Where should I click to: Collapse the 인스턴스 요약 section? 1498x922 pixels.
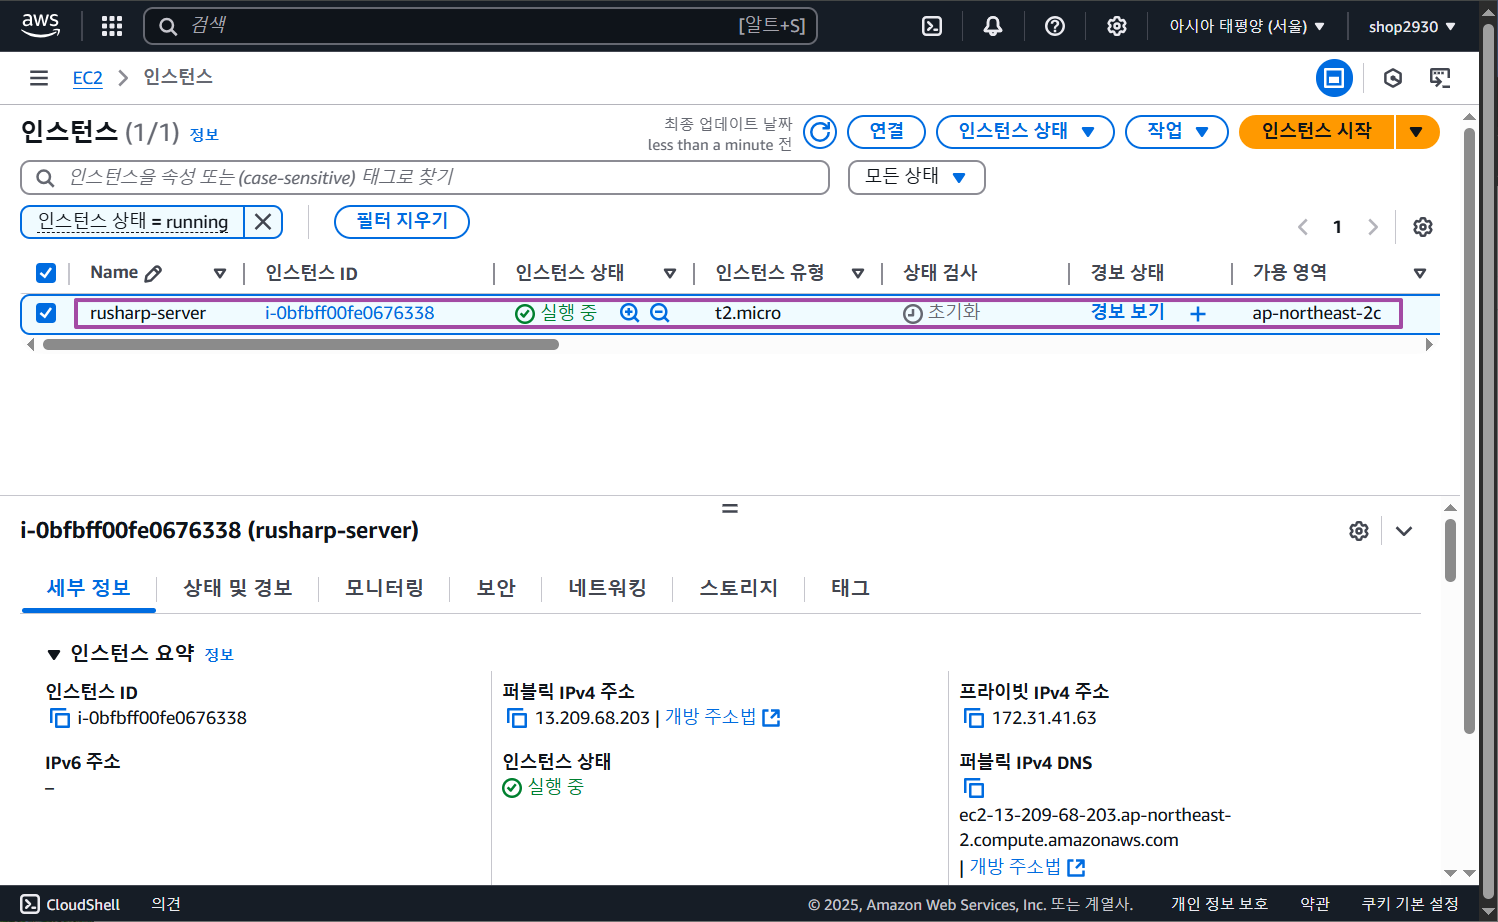[54, 654]
